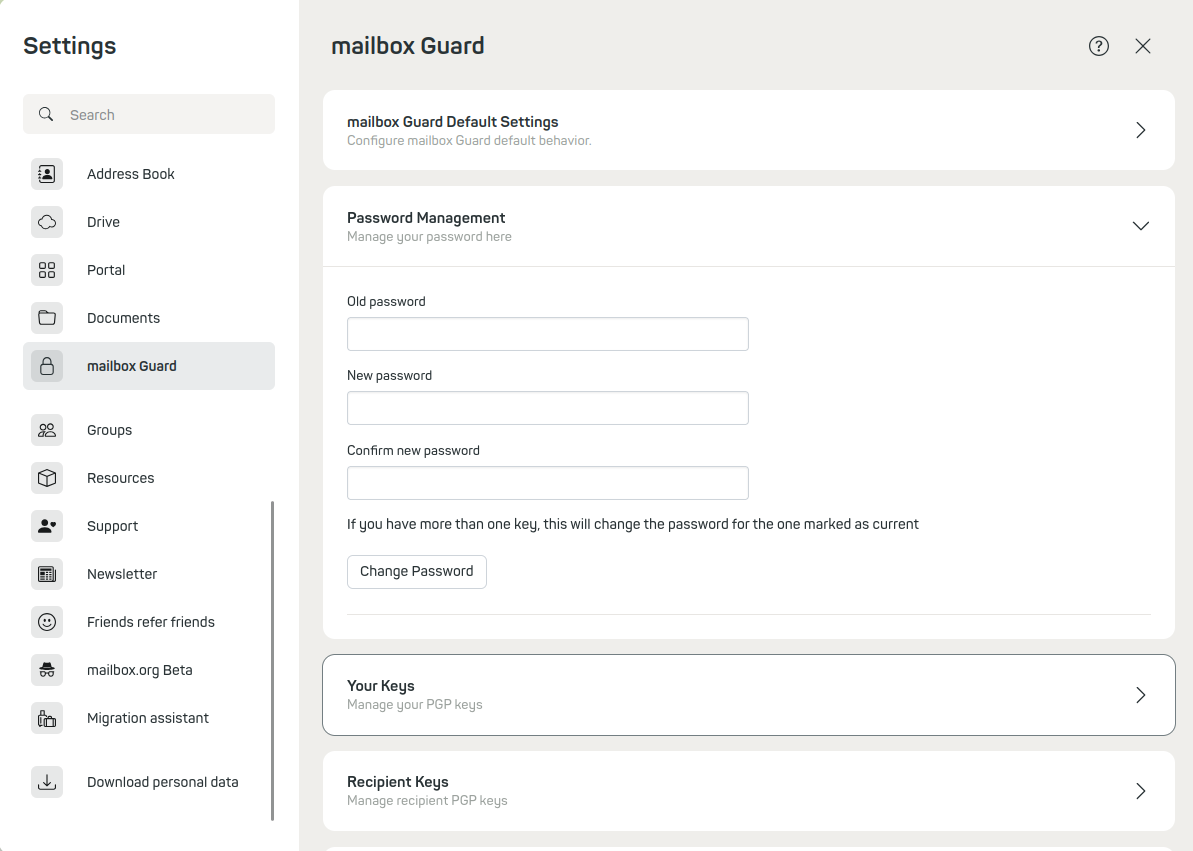This screenshot has height=851, width=1193.
Task: Click the Groups people icon
Action: [x=47, y=430]
